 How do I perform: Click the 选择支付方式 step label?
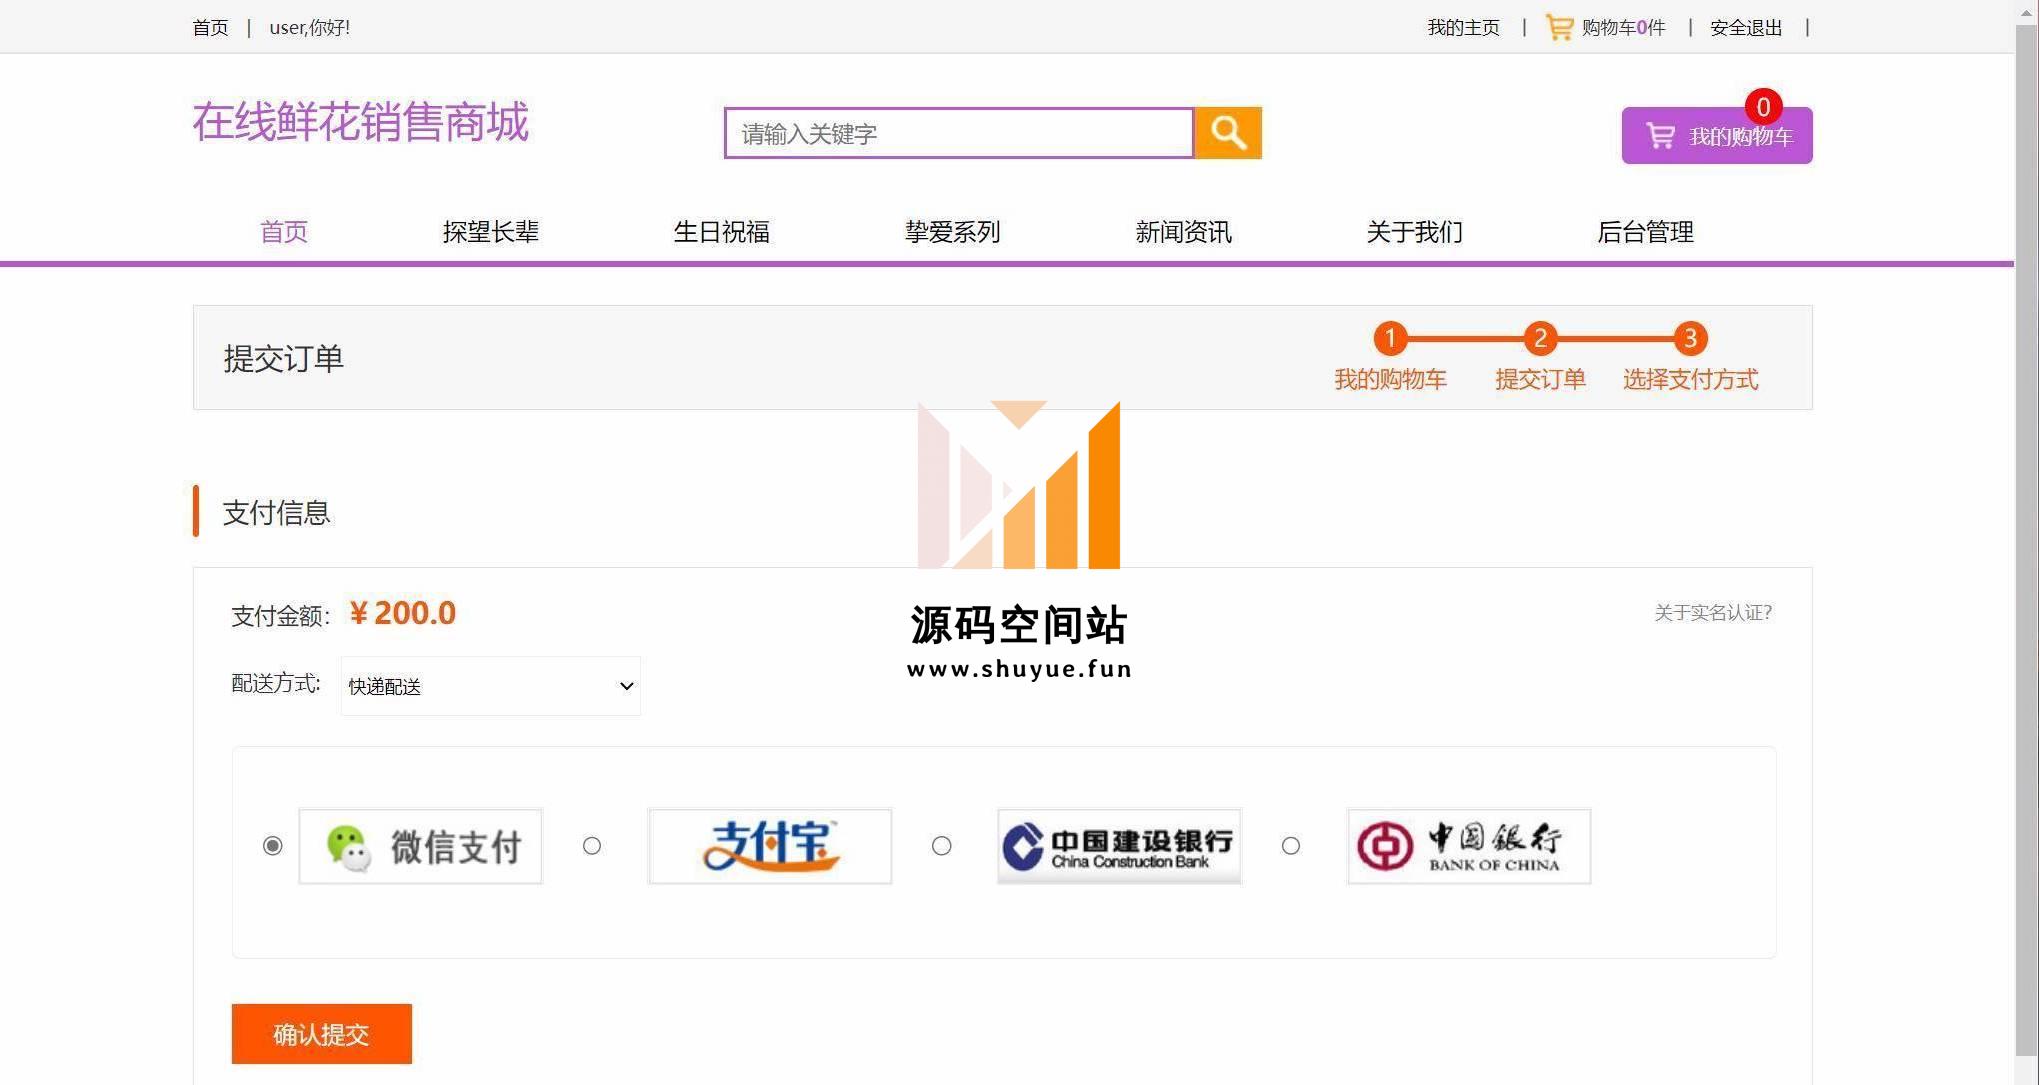pos(1690,380)
